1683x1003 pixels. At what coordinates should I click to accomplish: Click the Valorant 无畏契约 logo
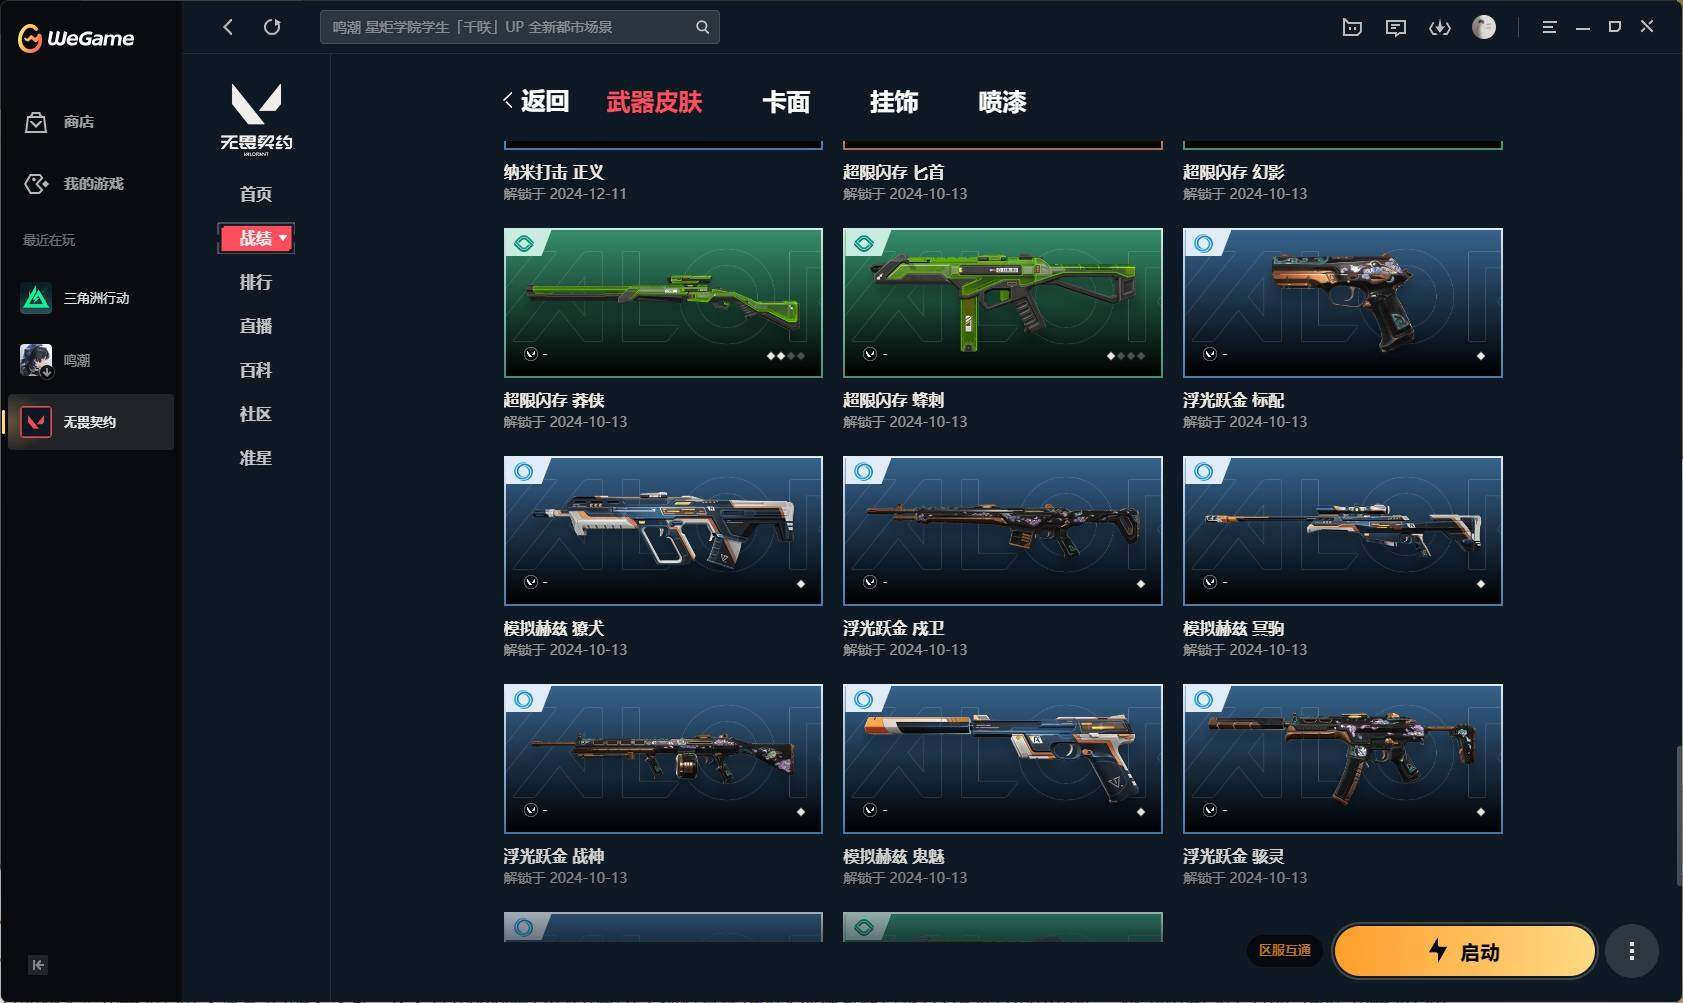[x=256, y=119]
